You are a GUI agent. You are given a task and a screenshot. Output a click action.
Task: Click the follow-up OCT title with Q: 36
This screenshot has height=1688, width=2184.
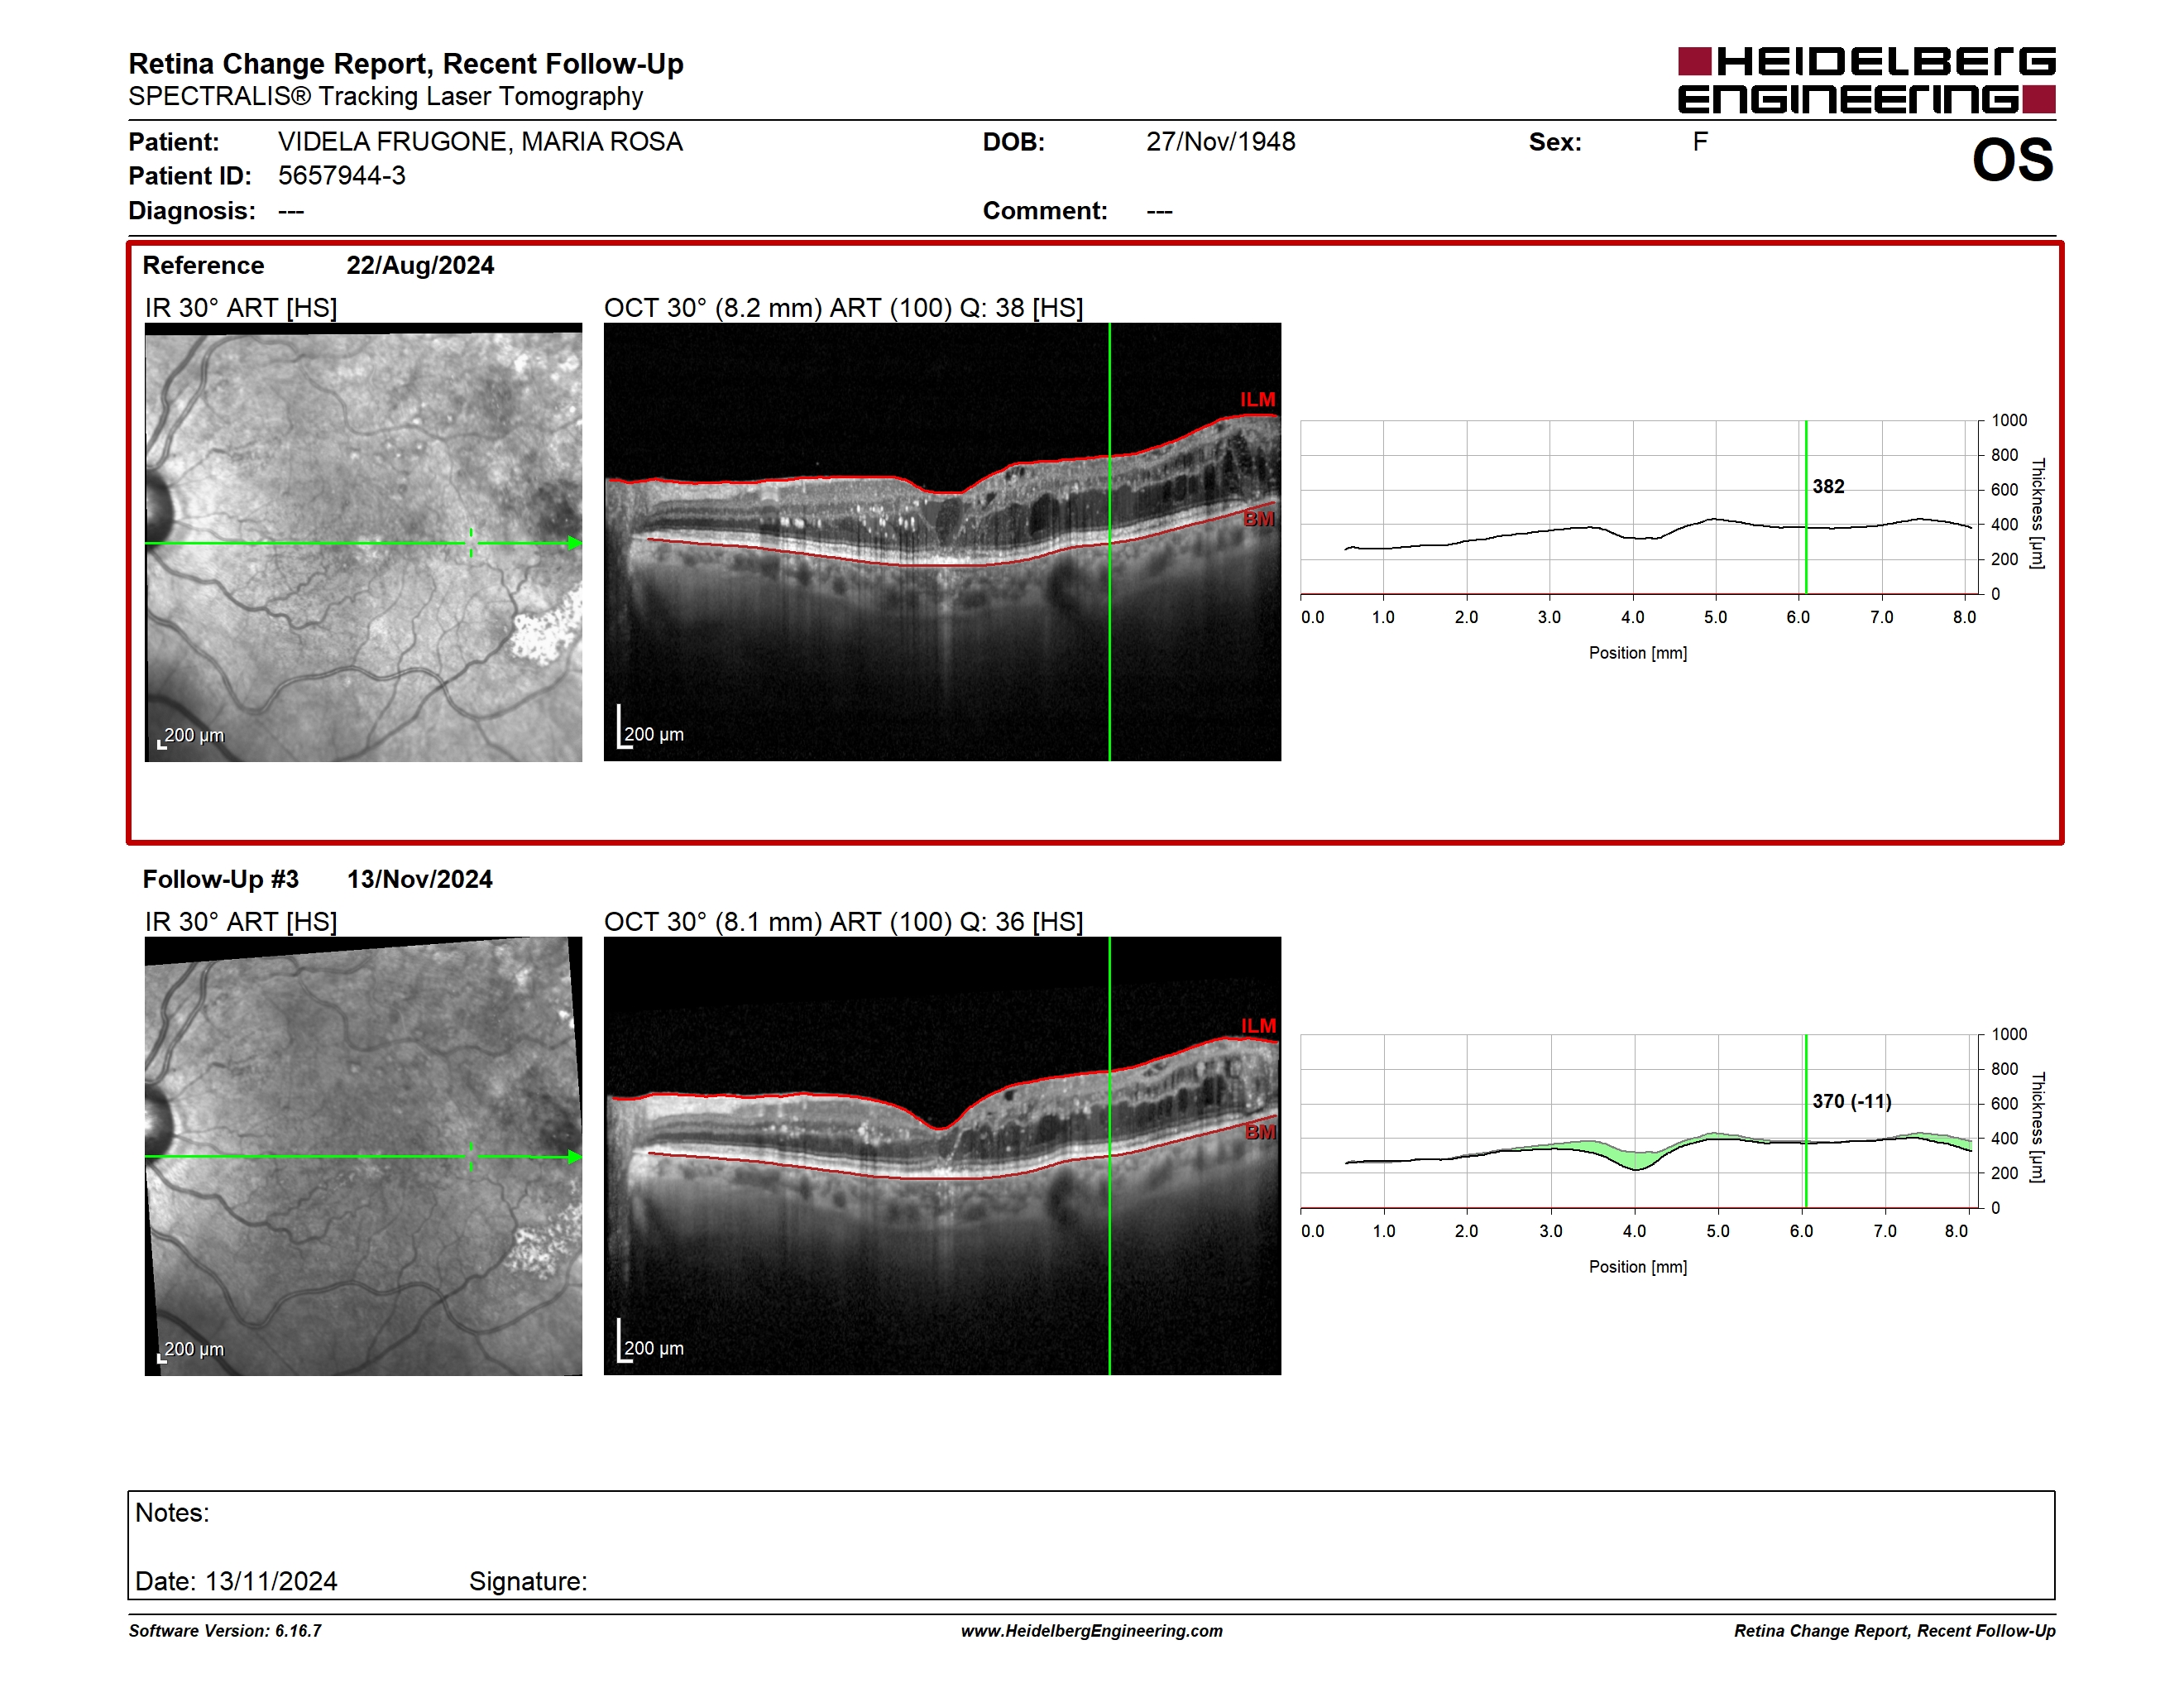pyautogui.click(x=843, y=922)
